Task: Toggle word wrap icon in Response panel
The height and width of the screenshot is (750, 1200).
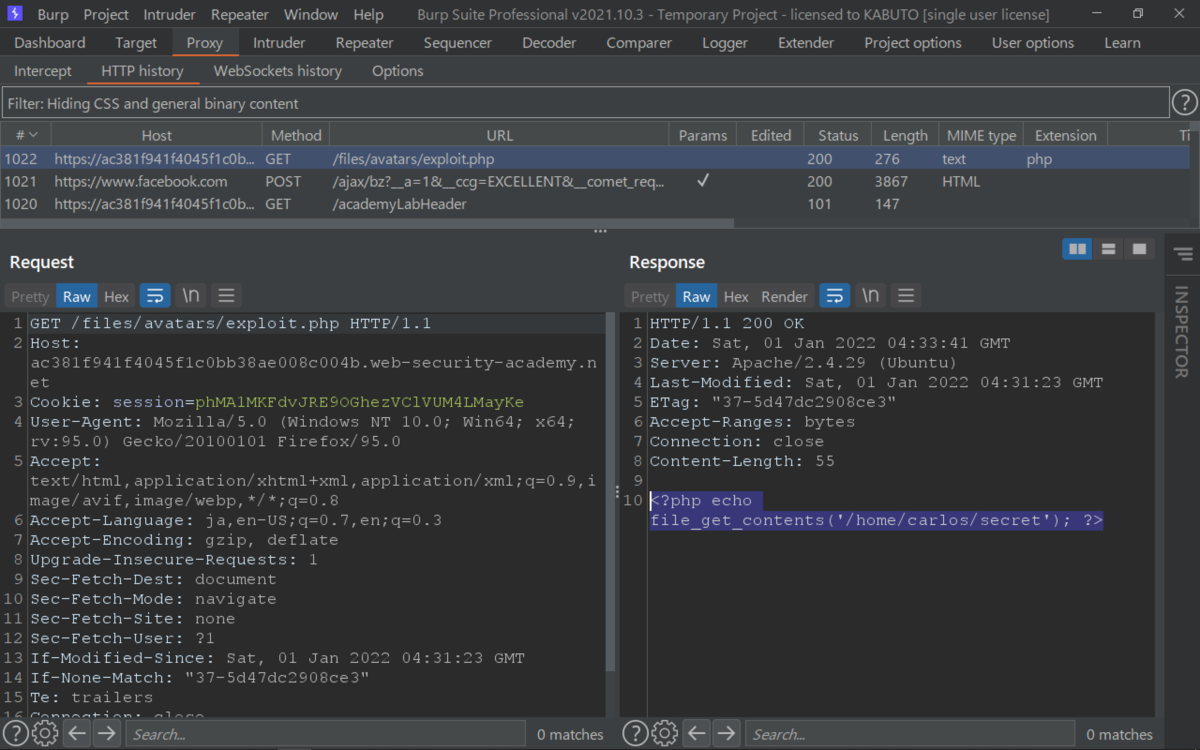Action: (834, 296)
